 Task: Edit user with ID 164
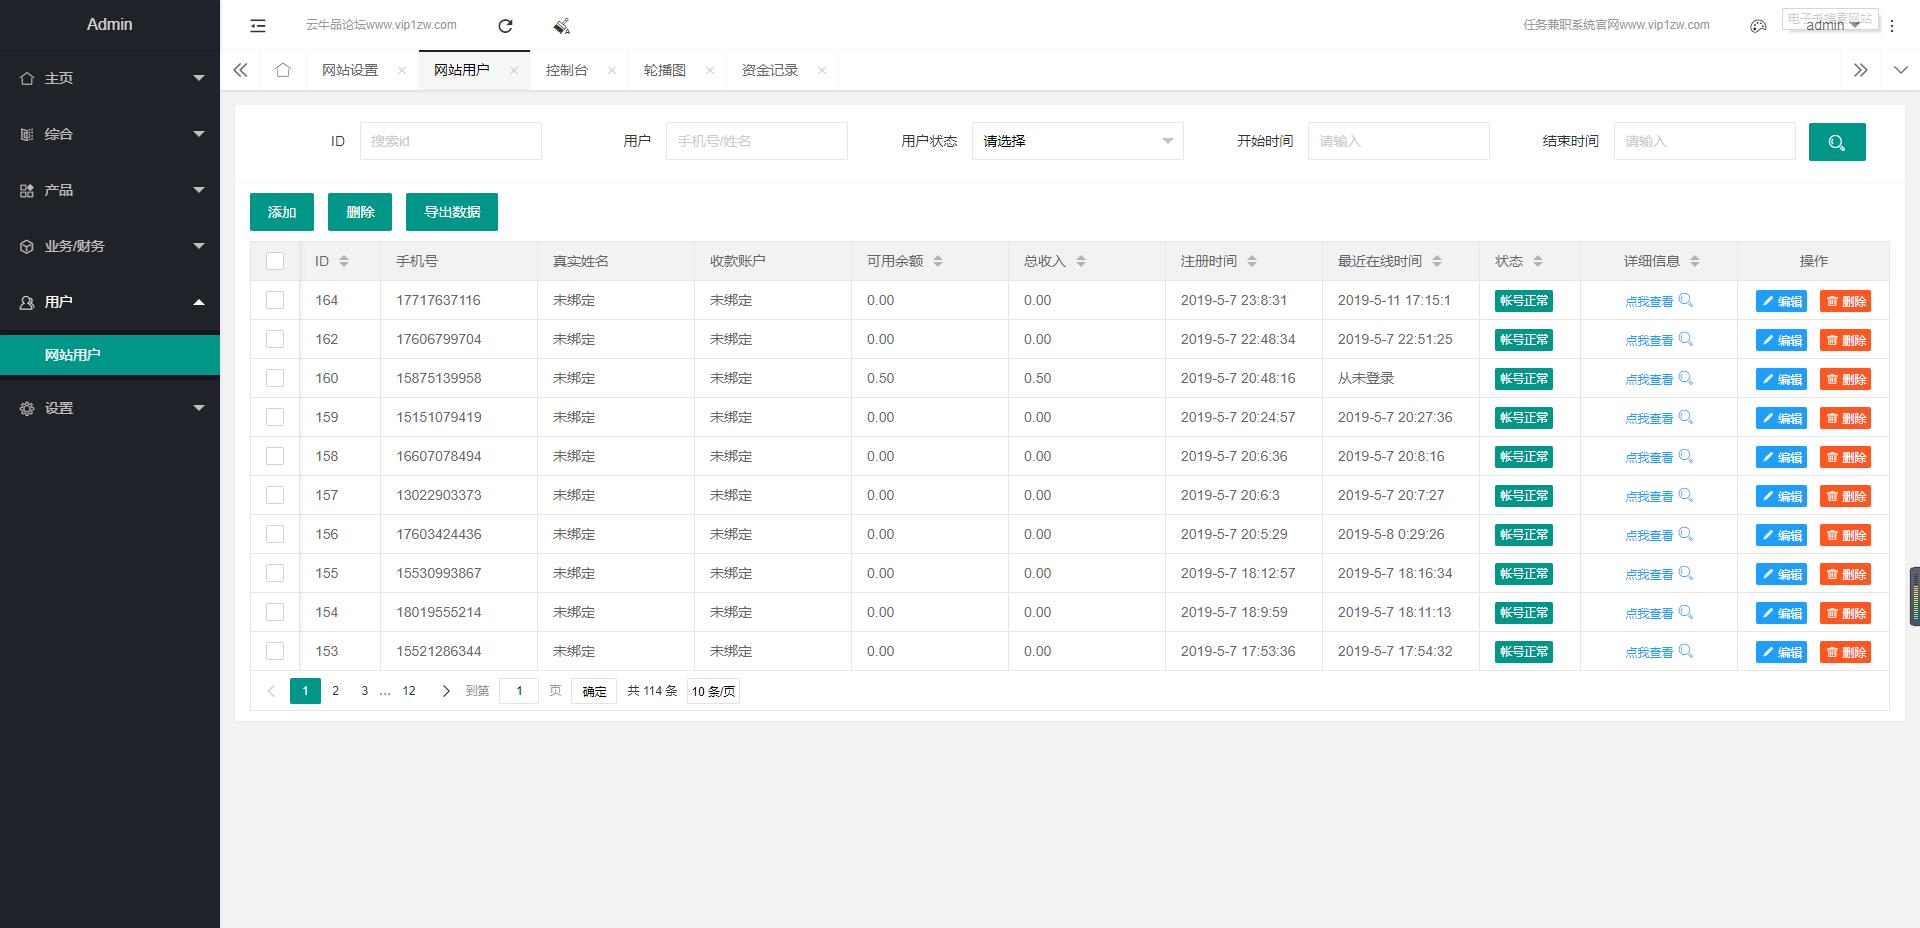pos(1781,301)
